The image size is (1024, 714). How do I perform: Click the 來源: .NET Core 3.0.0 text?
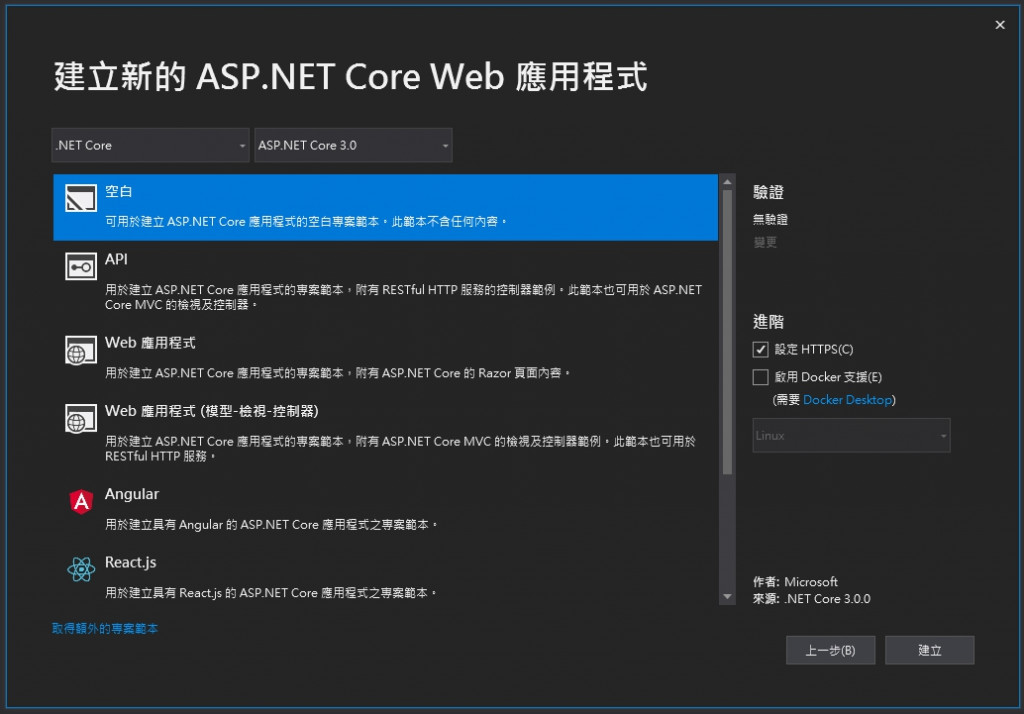[x=812, y=598]
